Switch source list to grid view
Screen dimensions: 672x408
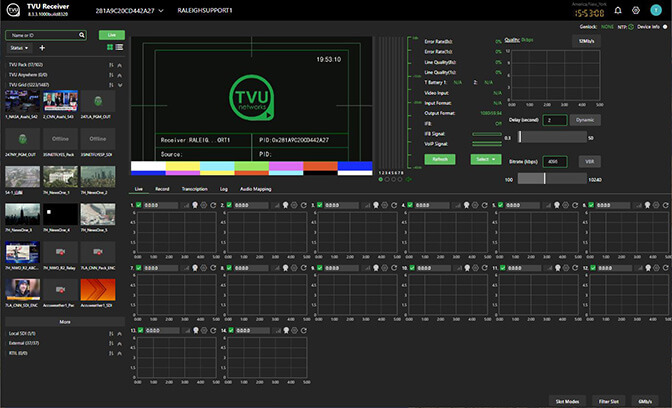point(110,47)
